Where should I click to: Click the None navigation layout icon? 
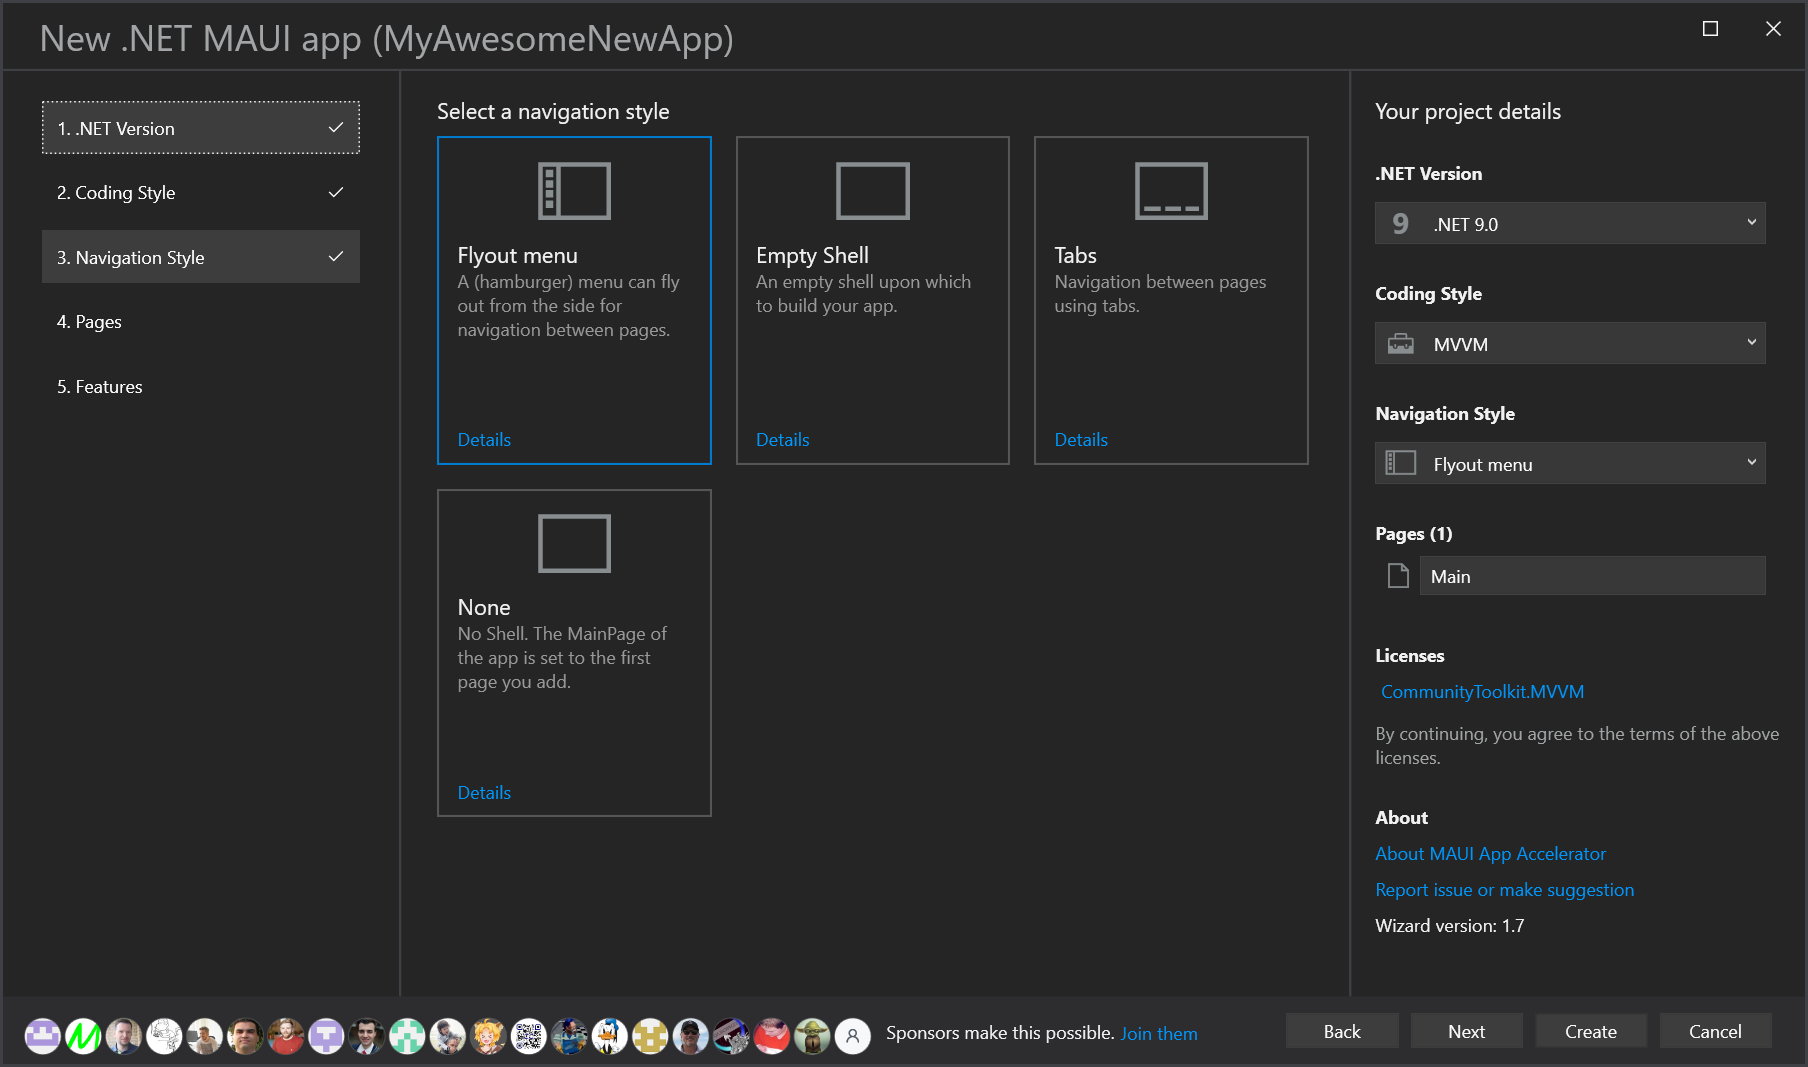tap(574, 543)
